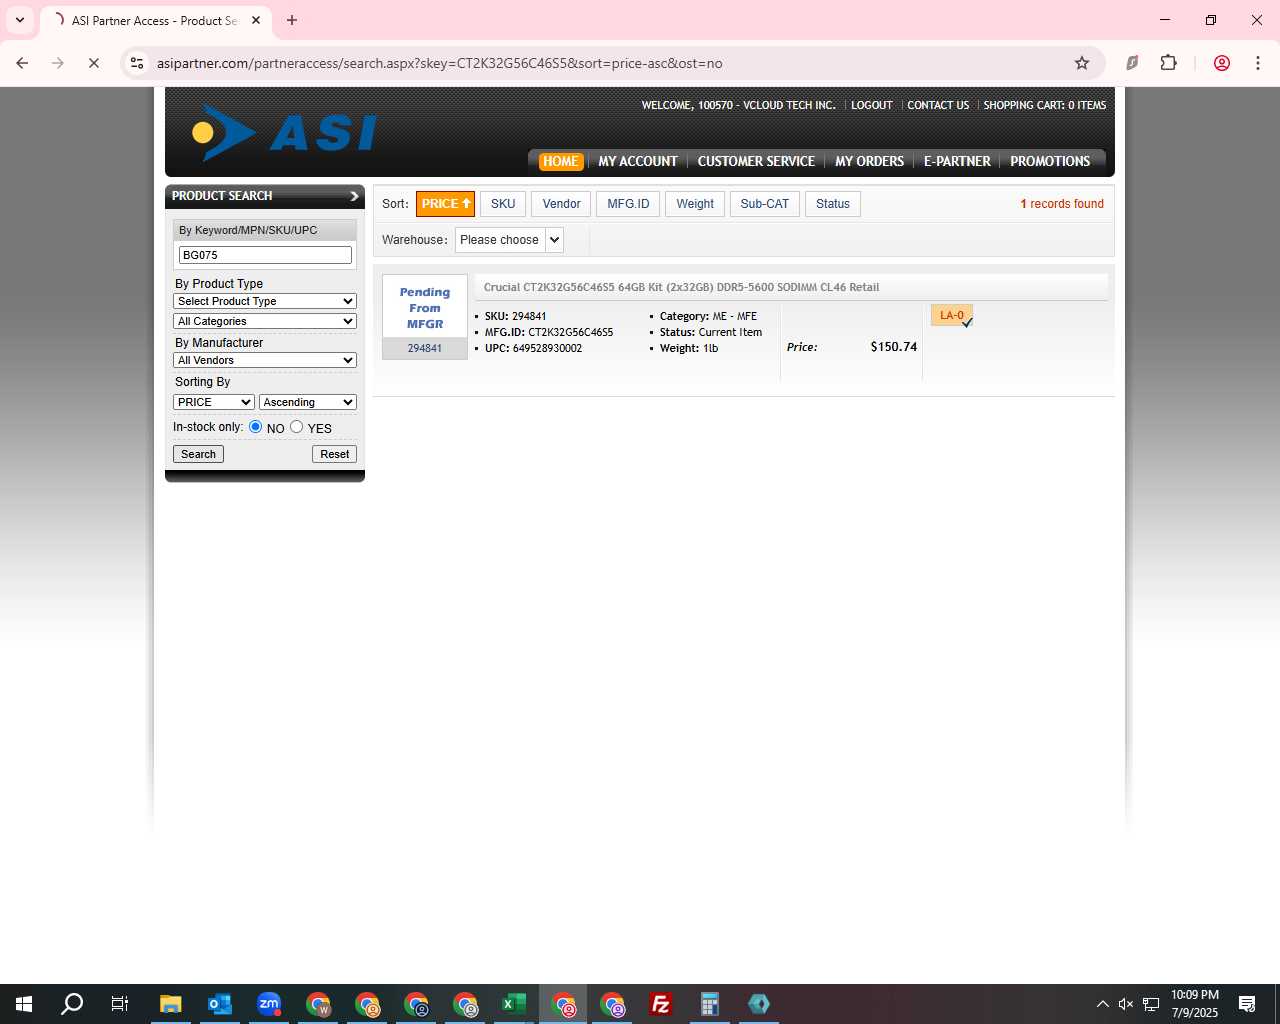Sort results by Sub-CAT
The height and width of the screenshot is (1024, 1280).
point(764,204)
